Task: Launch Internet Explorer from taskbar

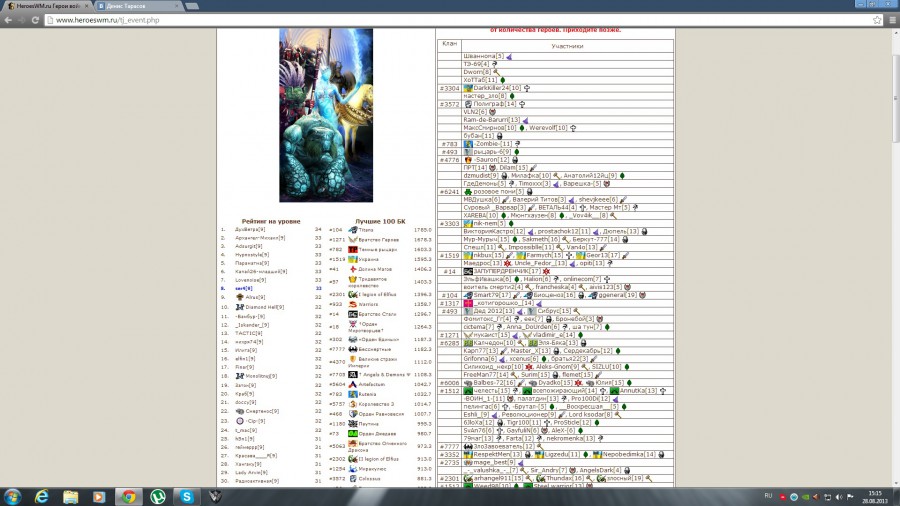Action: point(42,497)
